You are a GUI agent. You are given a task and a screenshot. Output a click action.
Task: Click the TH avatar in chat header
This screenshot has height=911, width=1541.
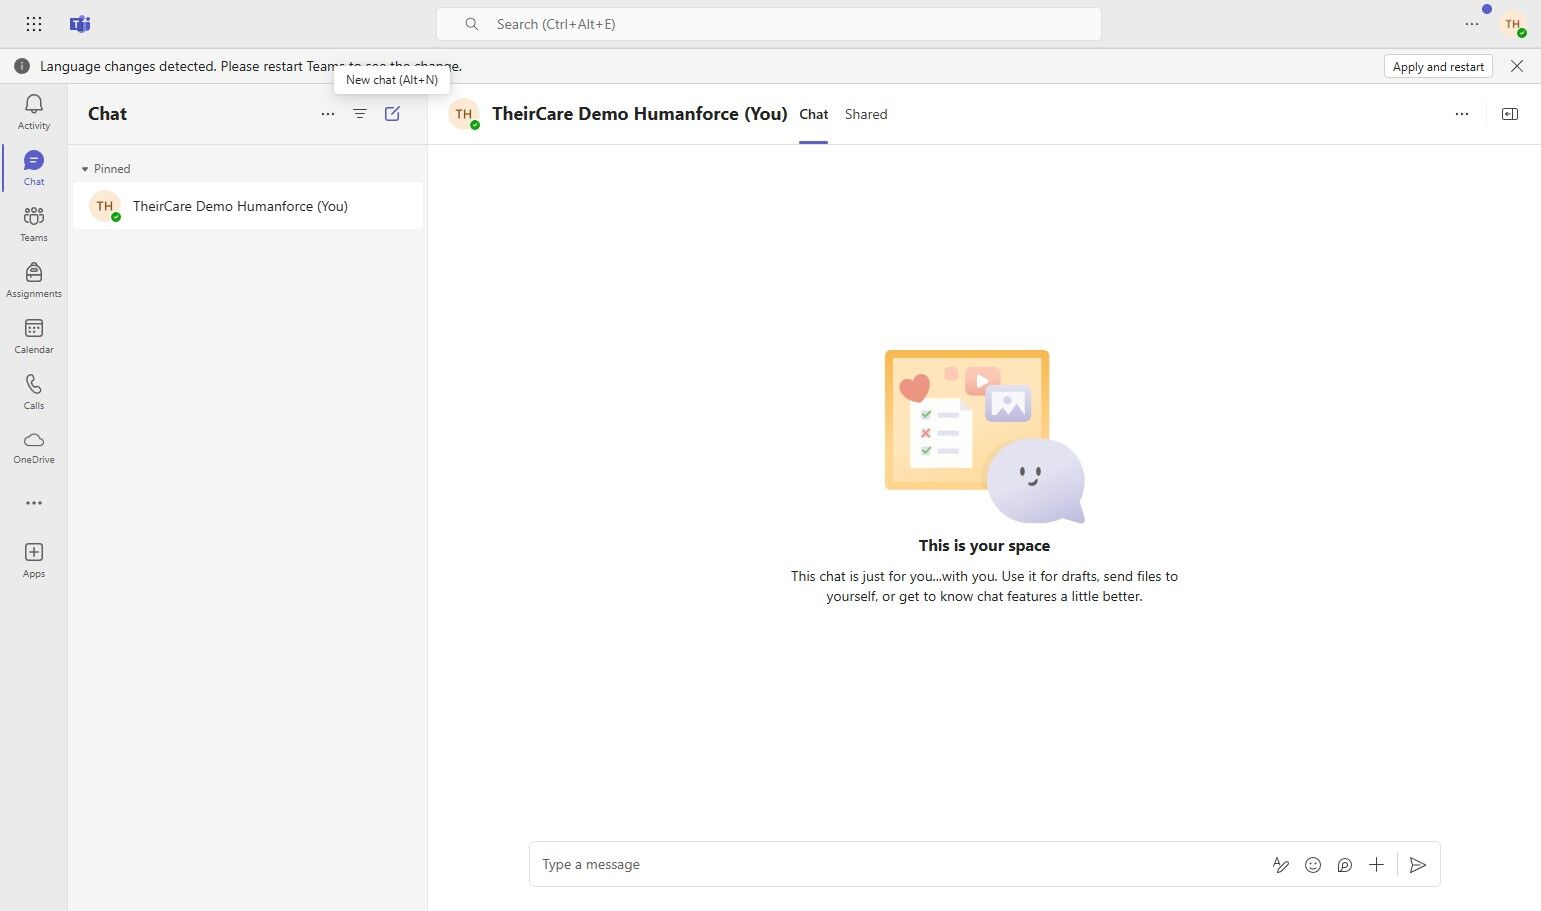point(464,114)
